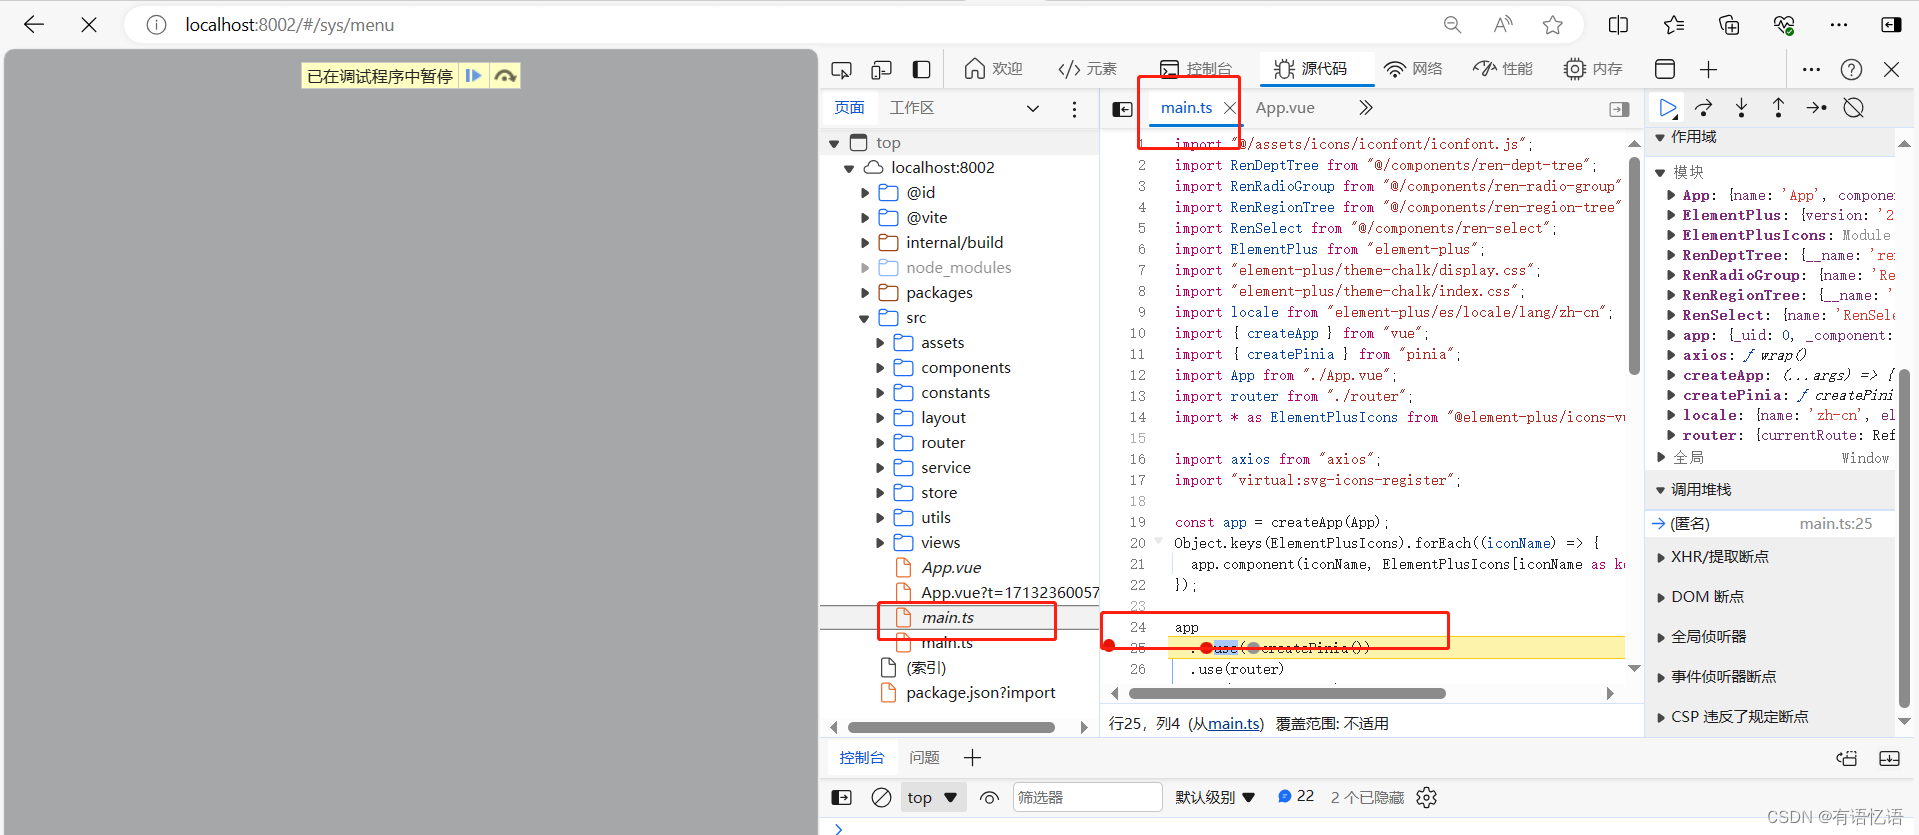This screenshot has width=1919, height=835.
Task: Expand the Global (全局) scope
Action: (1661, 458)
